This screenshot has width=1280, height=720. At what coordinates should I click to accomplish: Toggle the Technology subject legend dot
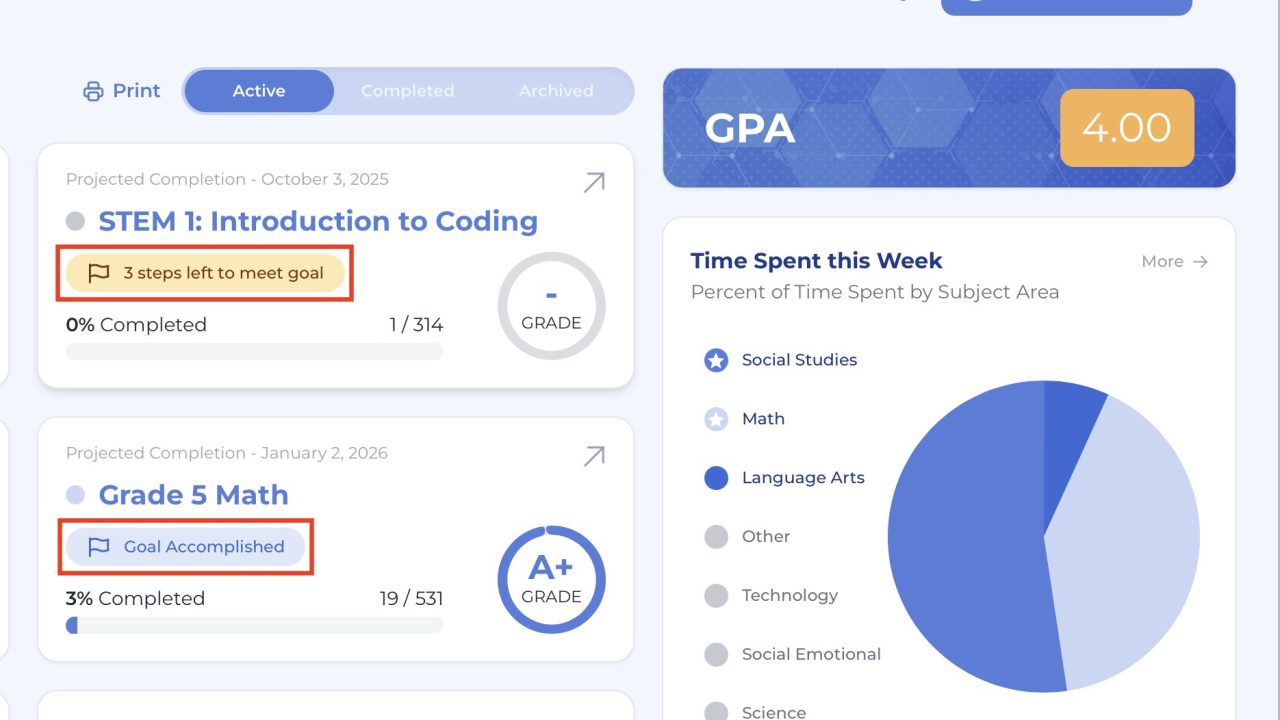click(716, 596)
